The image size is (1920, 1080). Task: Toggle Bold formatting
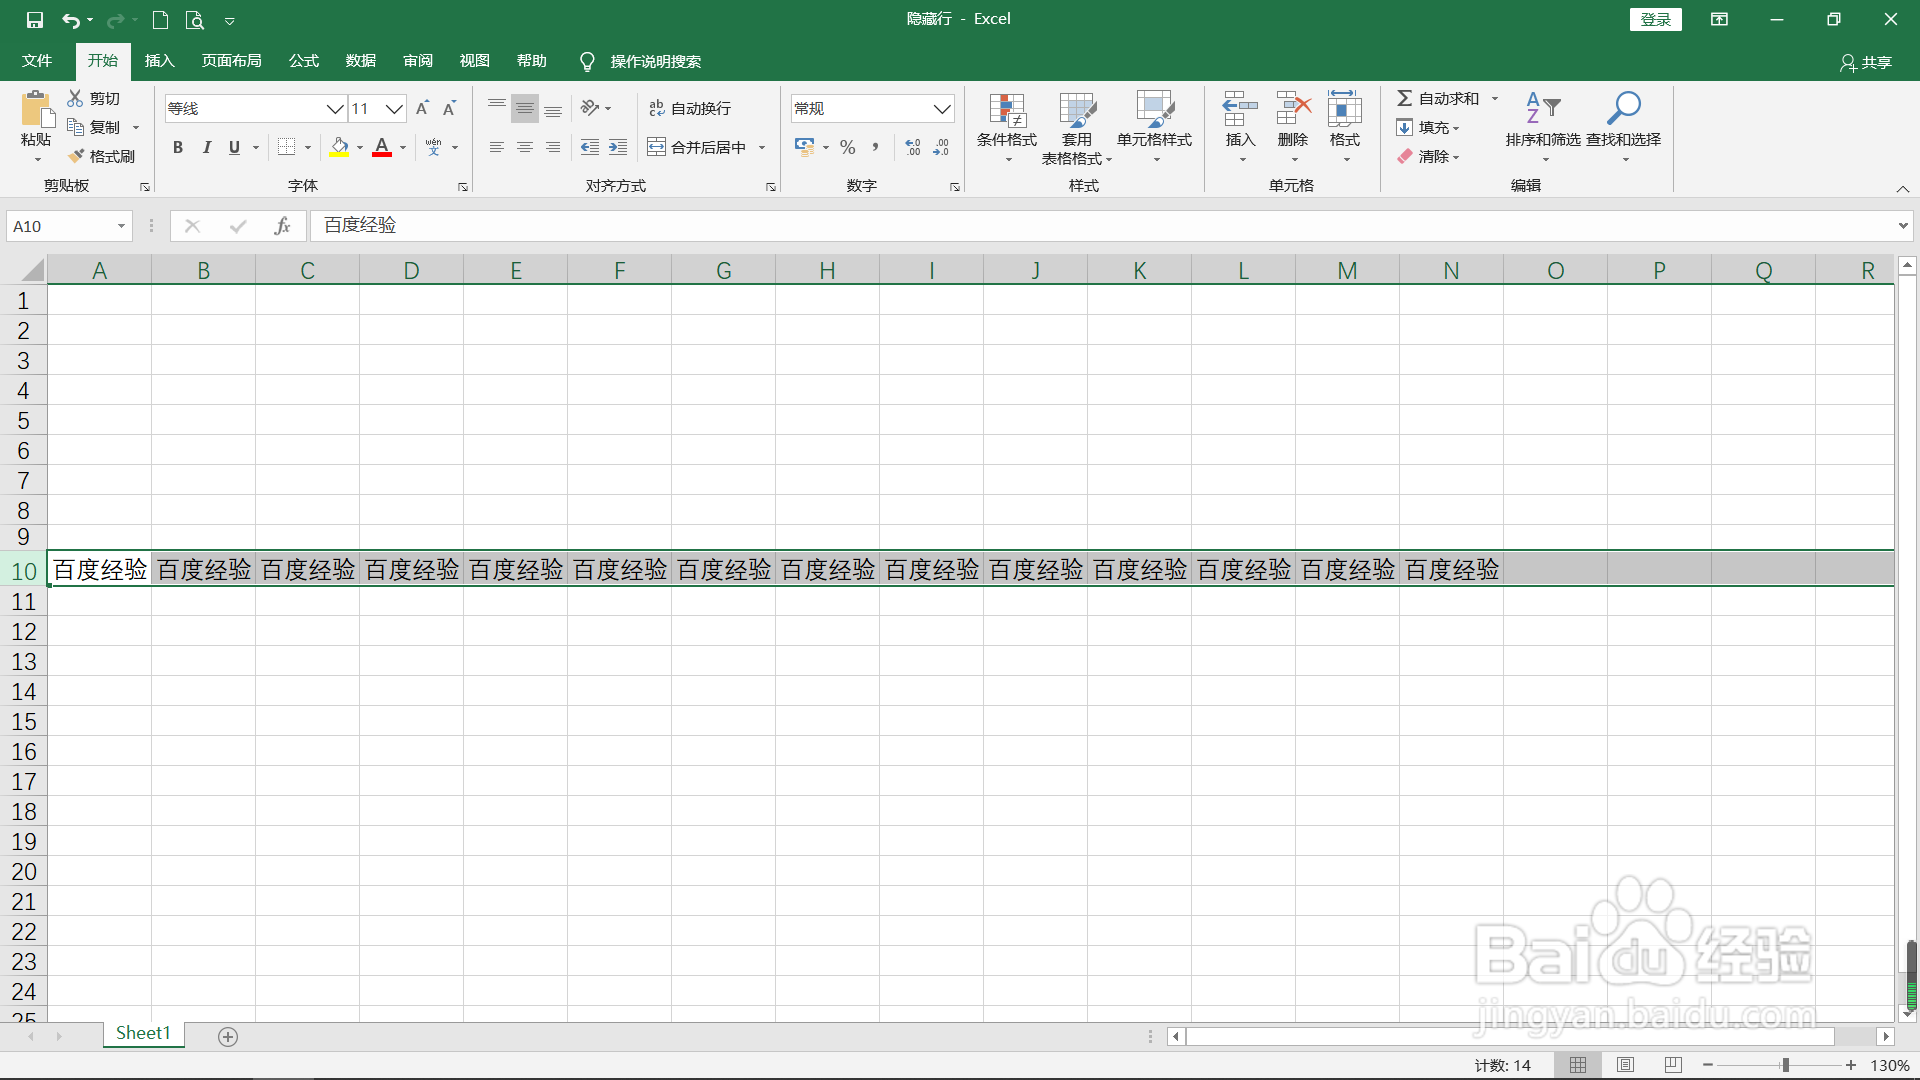(x=178, y=147)
